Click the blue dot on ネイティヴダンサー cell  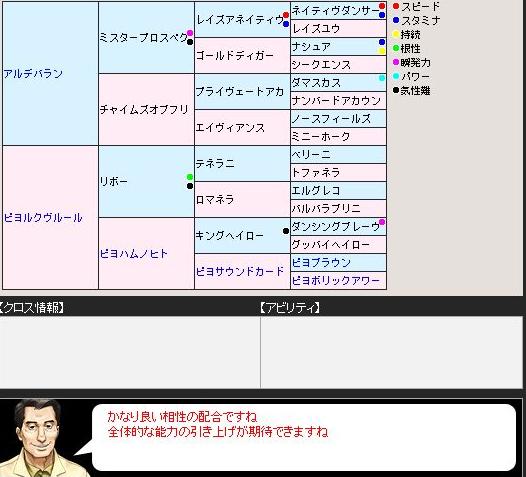(x=382, y=15)
